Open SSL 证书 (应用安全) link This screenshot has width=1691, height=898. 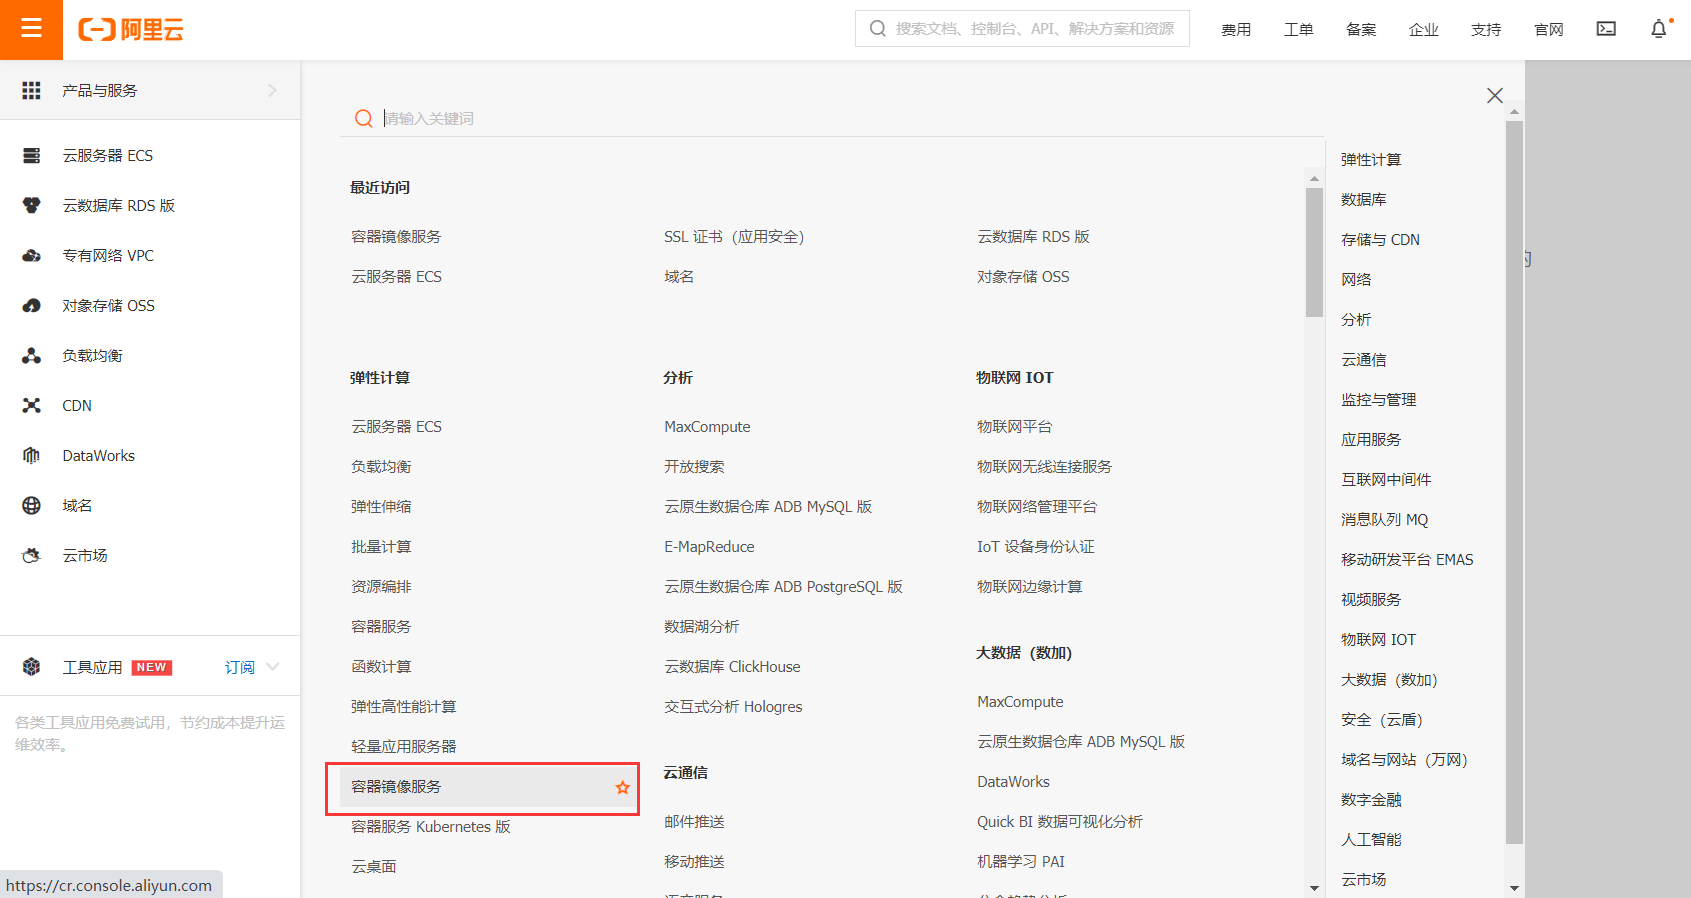[x=734, y=237]
